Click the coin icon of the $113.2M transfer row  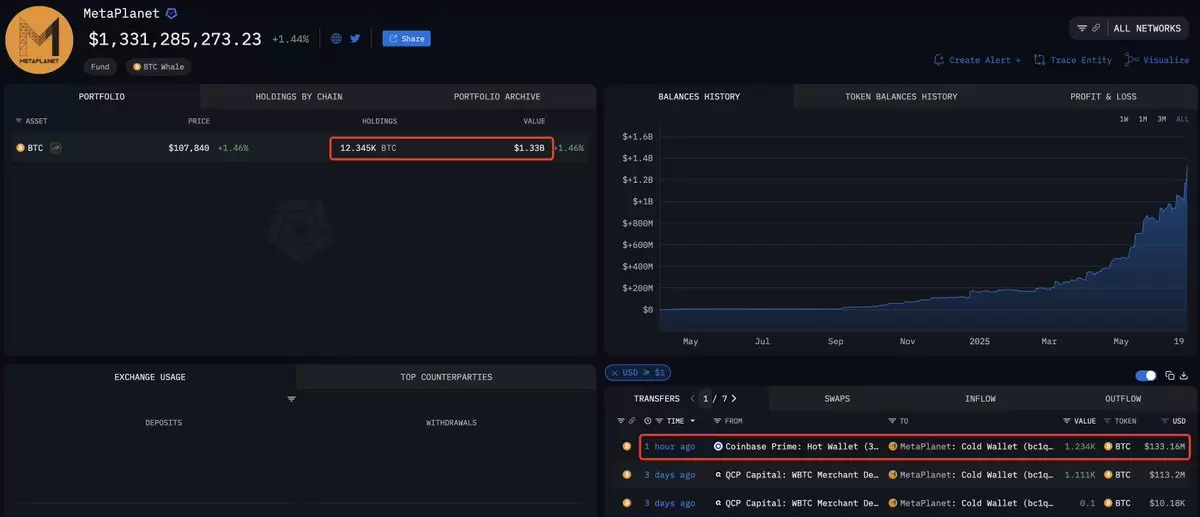[x=626, y=474]
